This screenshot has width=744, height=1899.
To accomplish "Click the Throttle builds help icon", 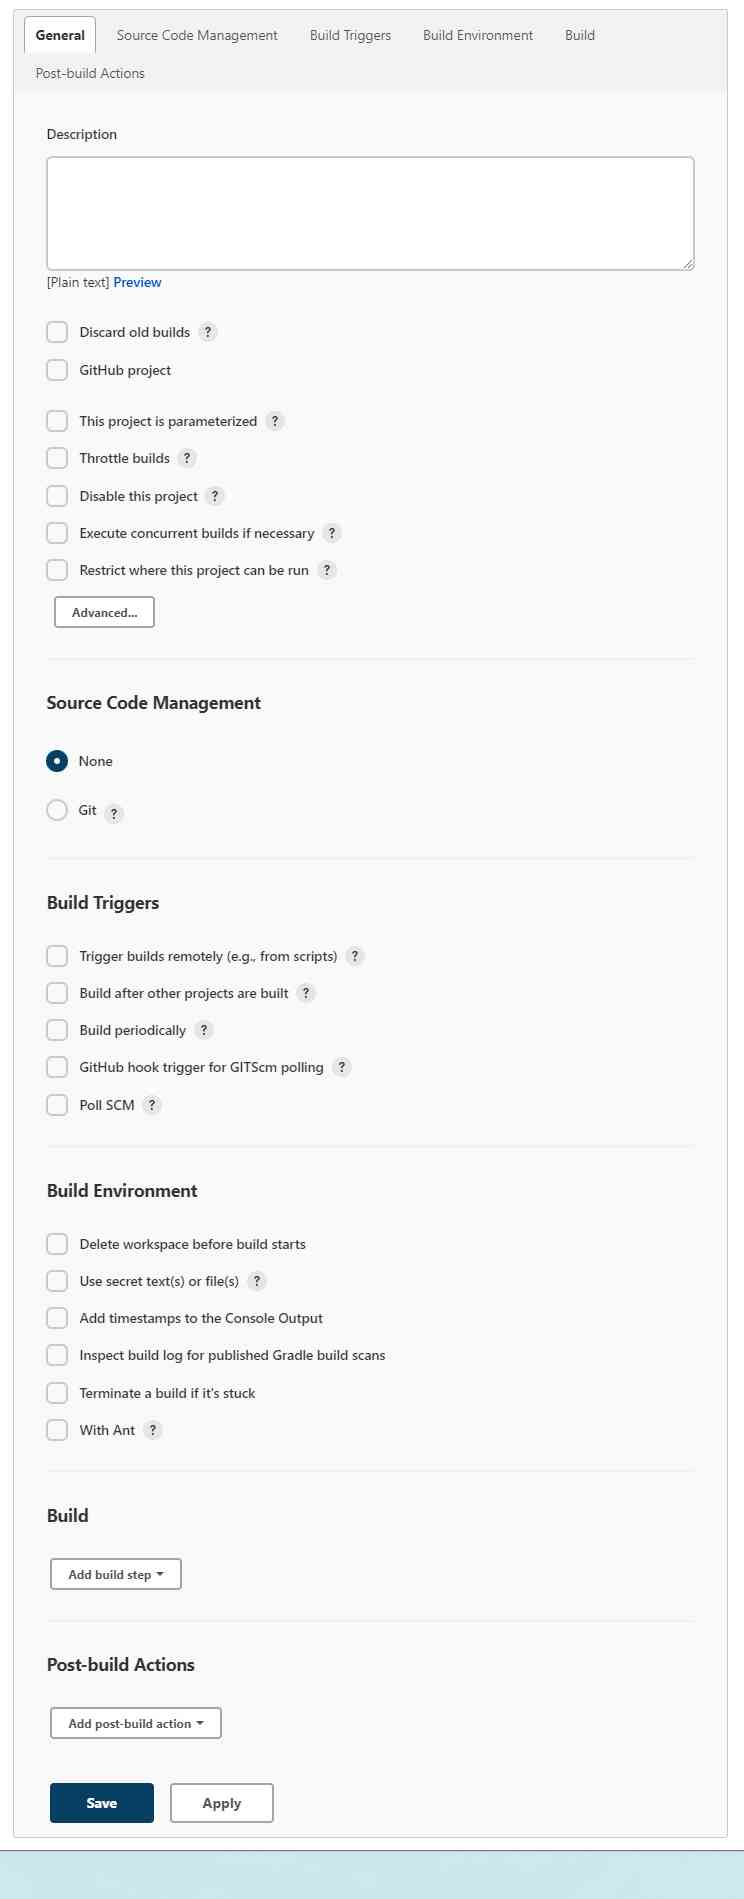I will click(x=187, y=458).
